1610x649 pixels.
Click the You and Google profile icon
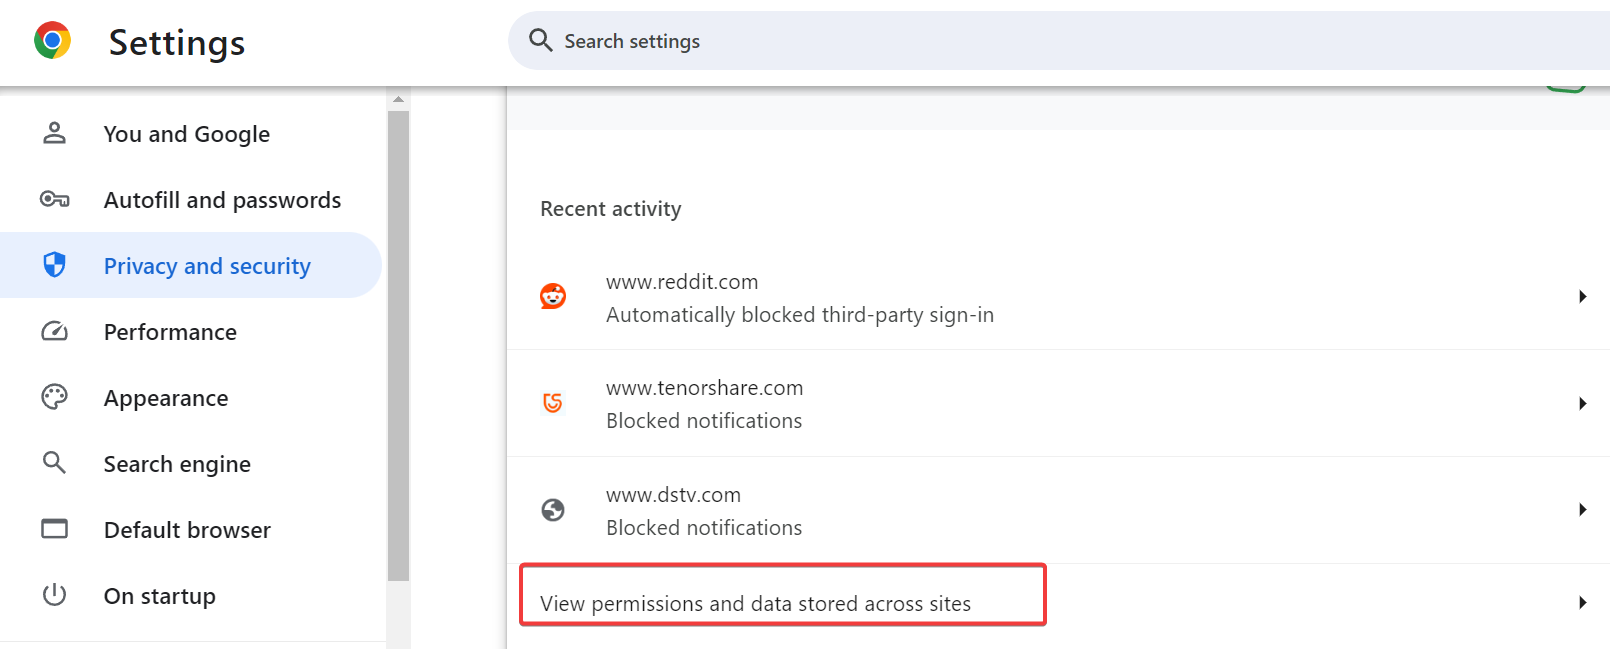click(x=55, y=133)
